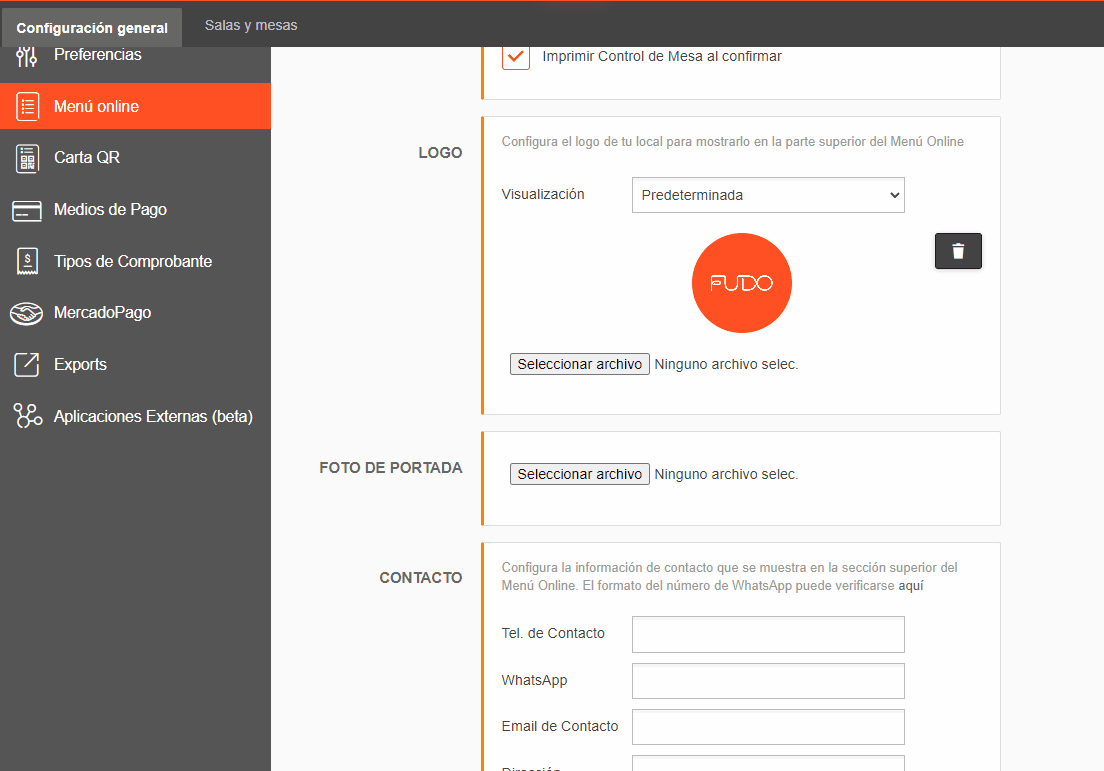
Task: Toggle Imprimir Control de Mesa al confirmar
Action: coord(516,56)
